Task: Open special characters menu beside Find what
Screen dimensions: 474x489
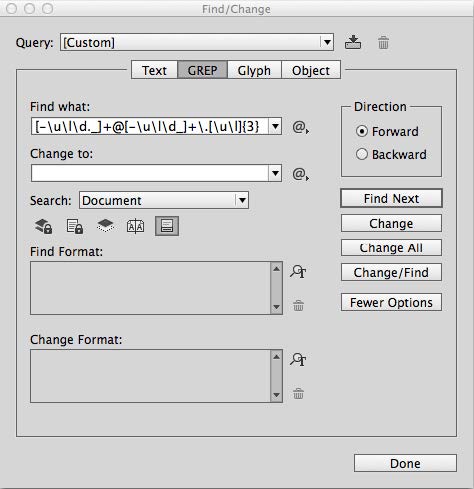Action: pos(301,127)
